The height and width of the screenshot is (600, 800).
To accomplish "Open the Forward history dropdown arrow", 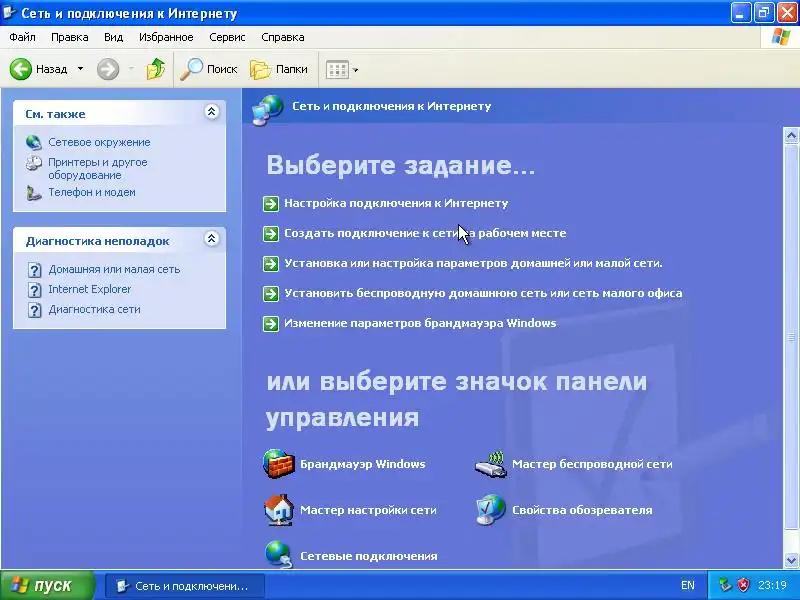I will [x=131, y=68].
